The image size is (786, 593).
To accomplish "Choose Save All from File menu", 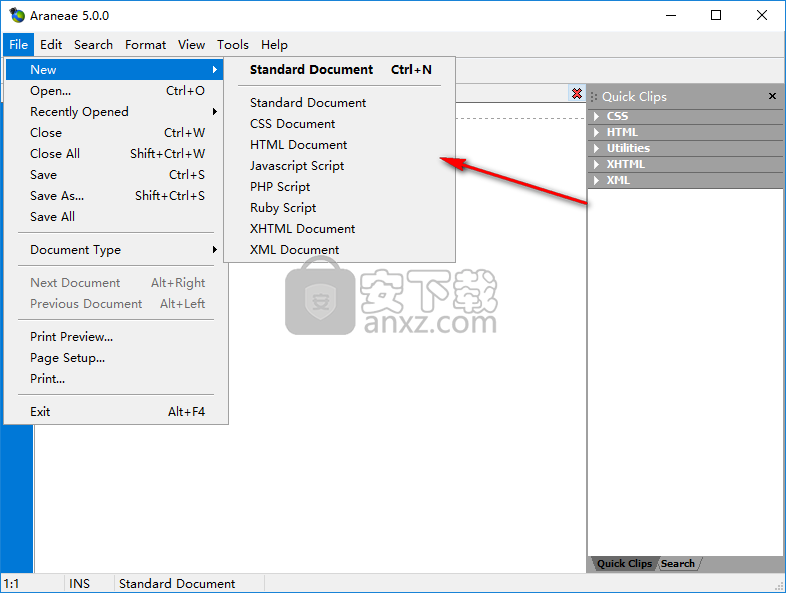I will (x=115, y=217).
